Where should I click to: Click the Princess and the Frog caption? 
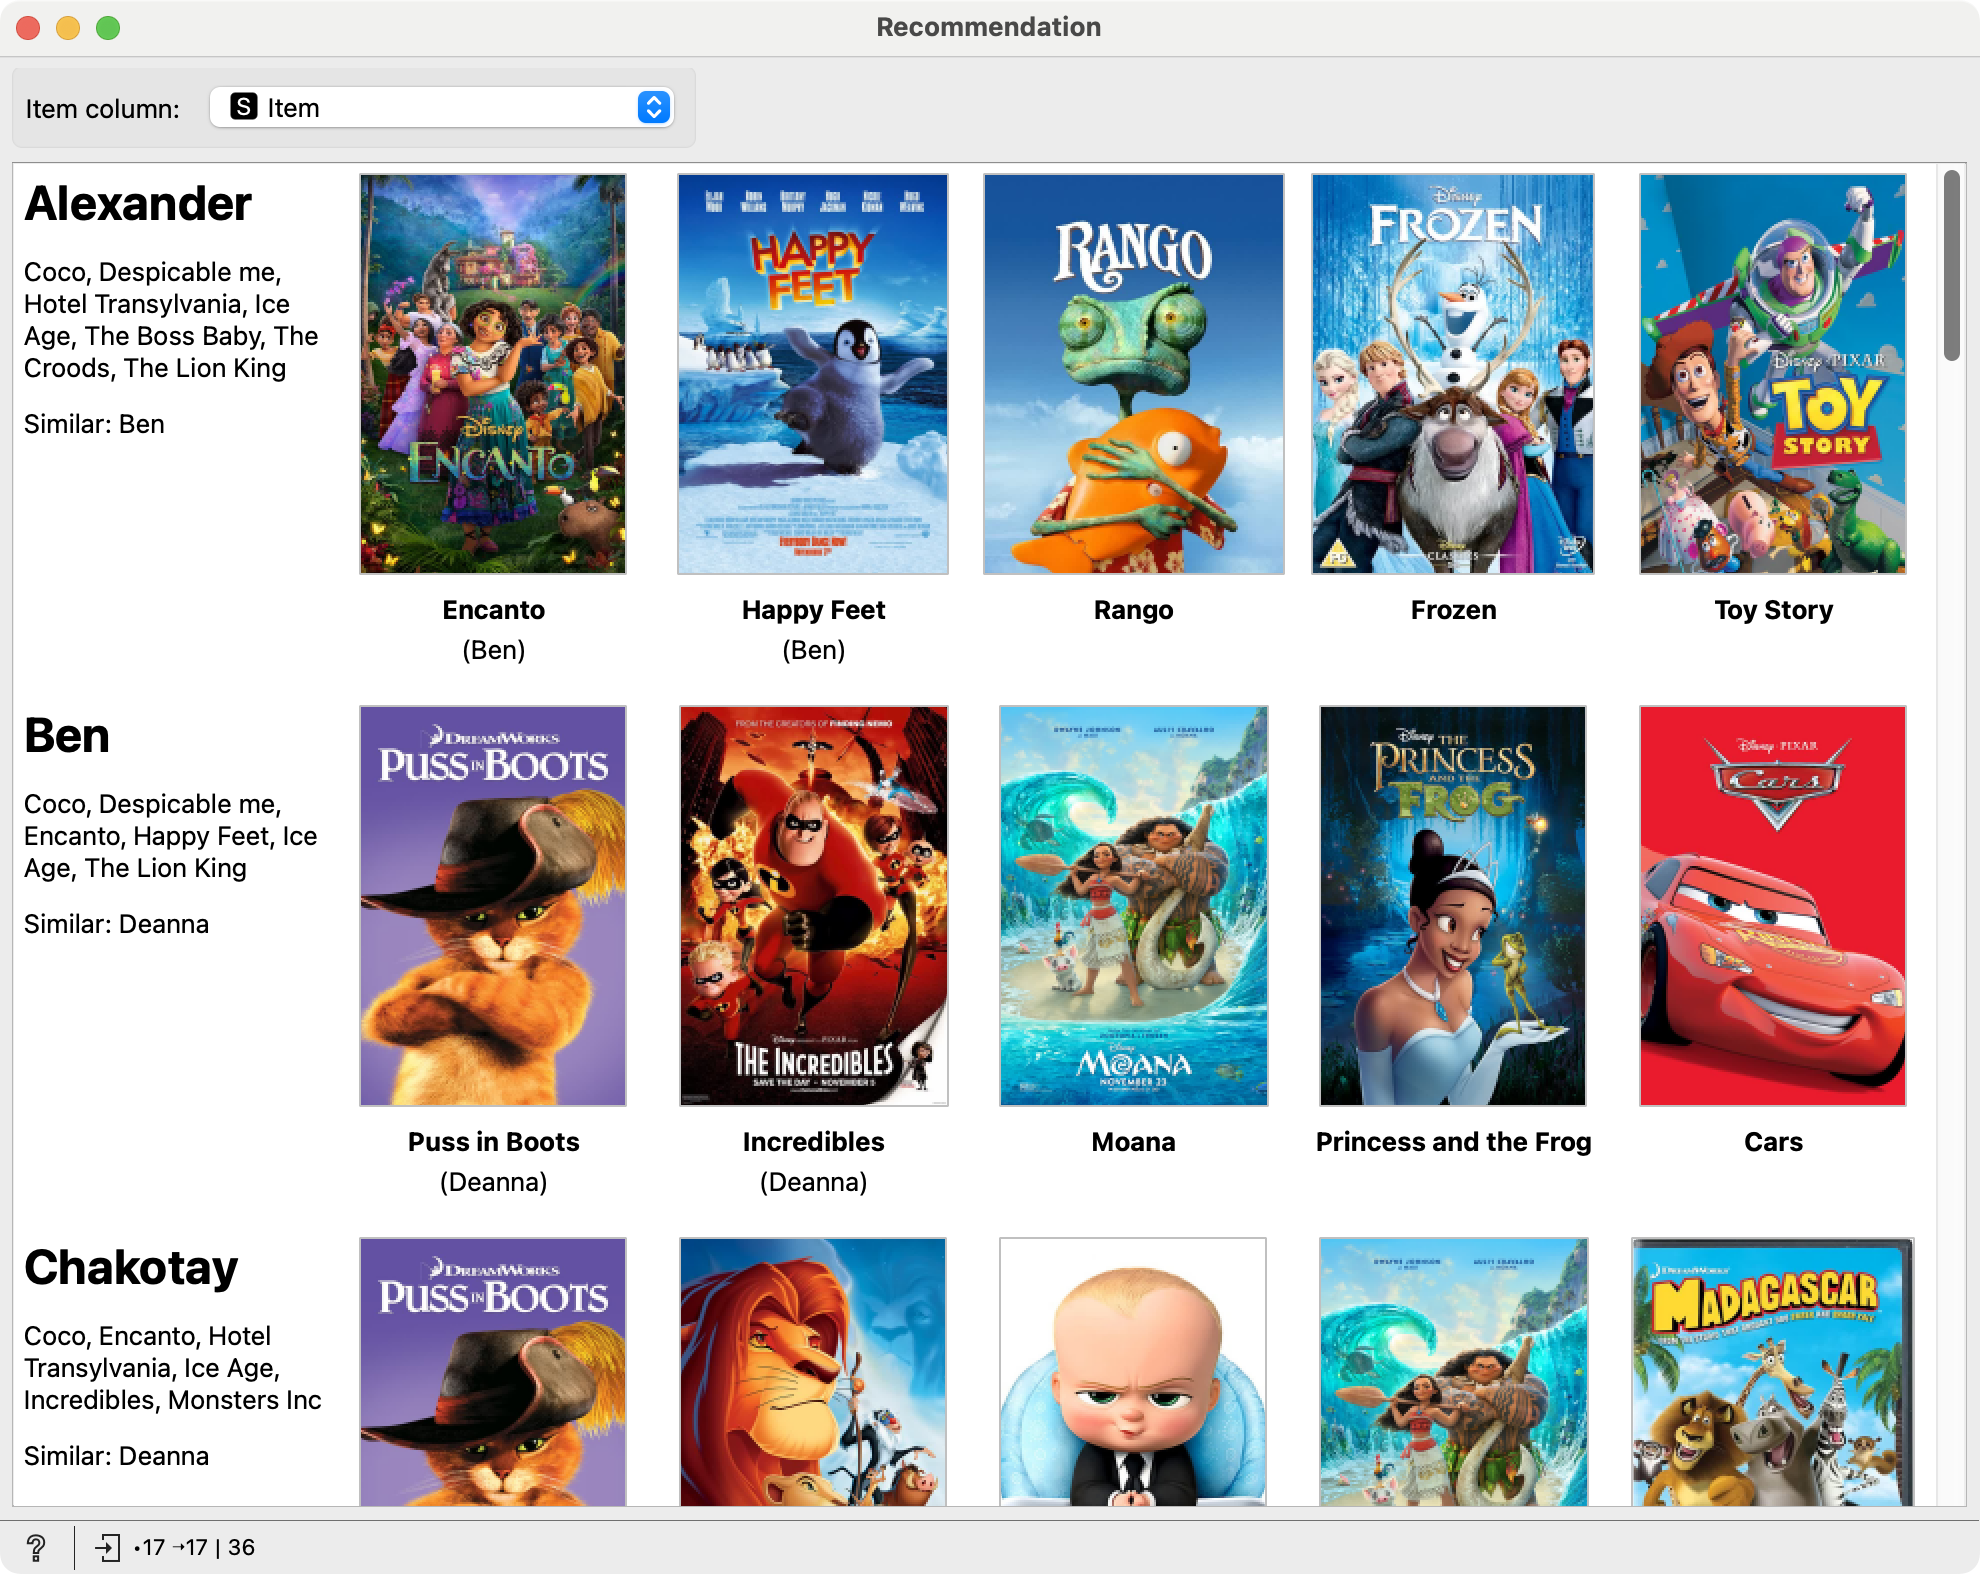[1453, 1142]
